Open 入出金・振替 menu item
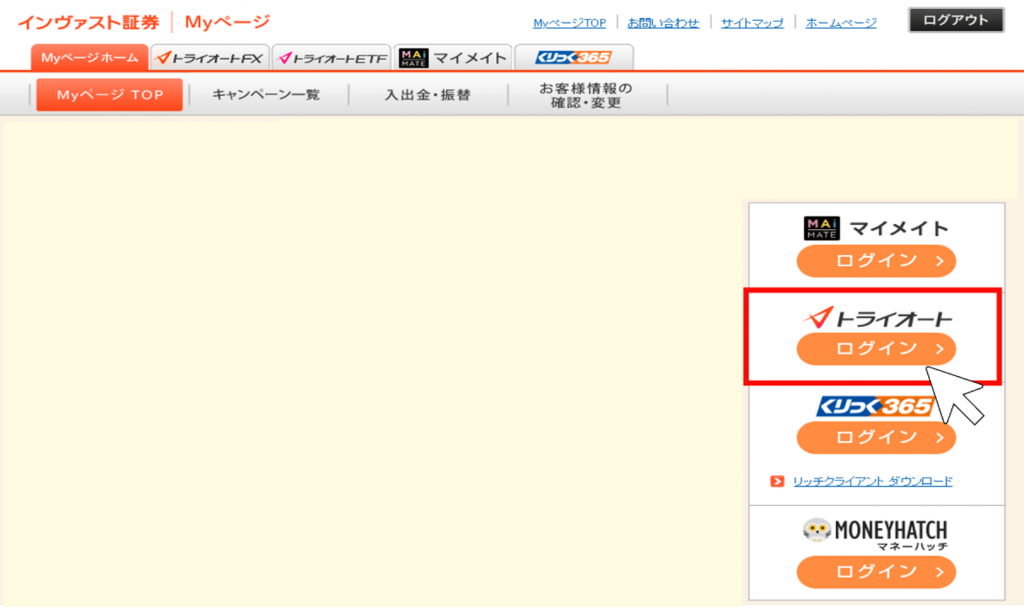This screenshot has width=1024, height=607. pyautogui.click(x=428, y=95)
